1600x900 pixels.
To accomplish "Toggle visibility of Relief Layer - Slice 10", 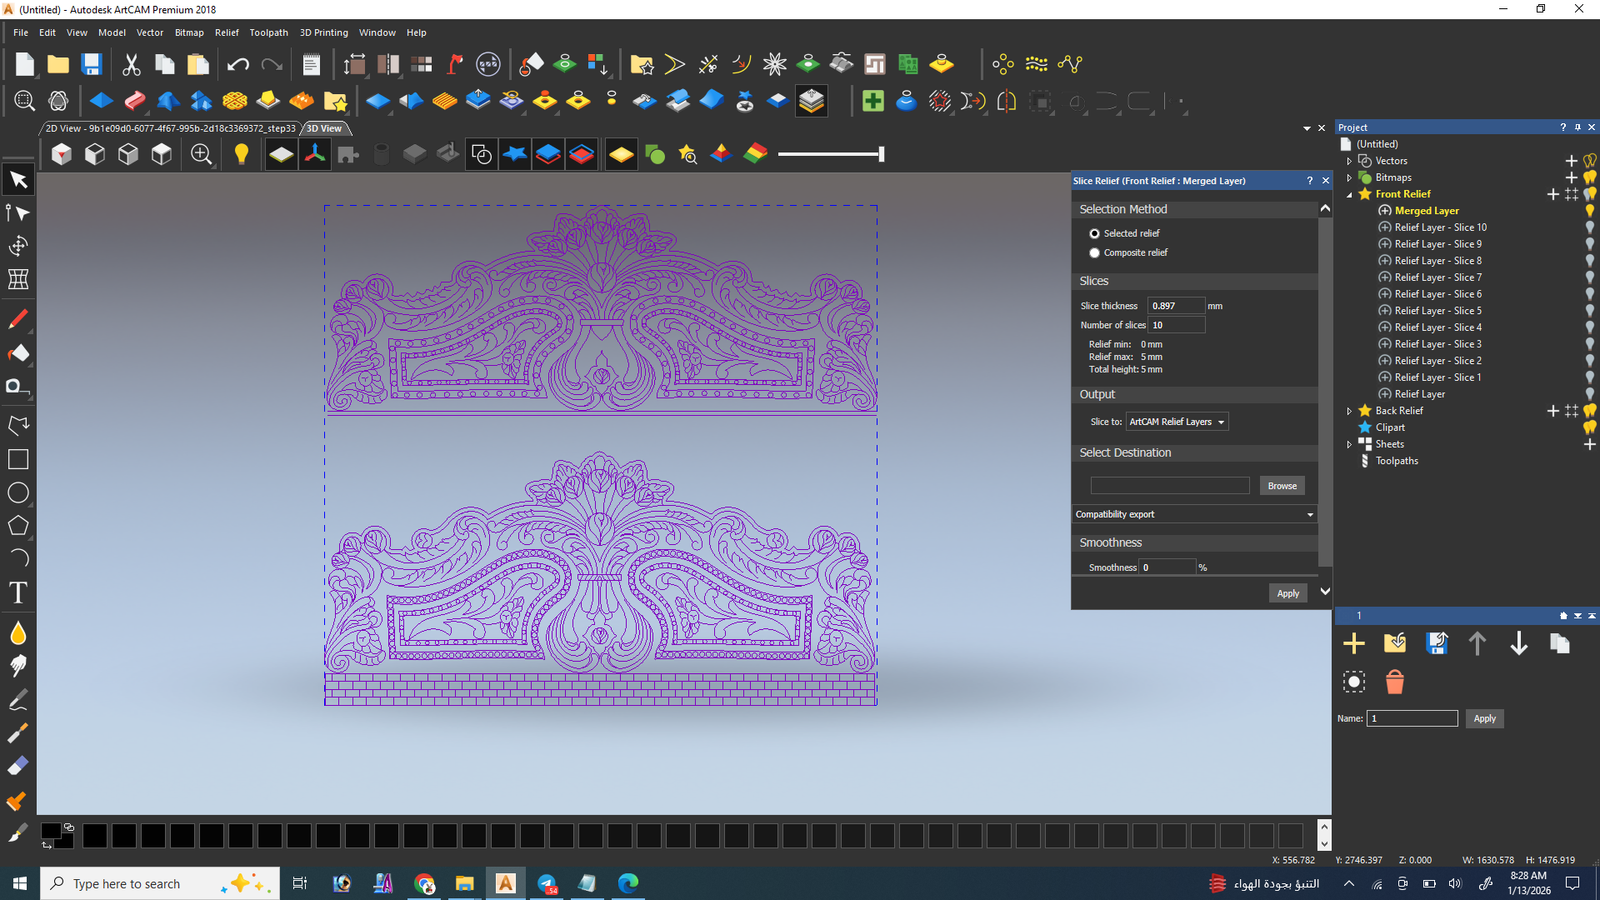I will pyautogui.click(x=1589, y=228).
